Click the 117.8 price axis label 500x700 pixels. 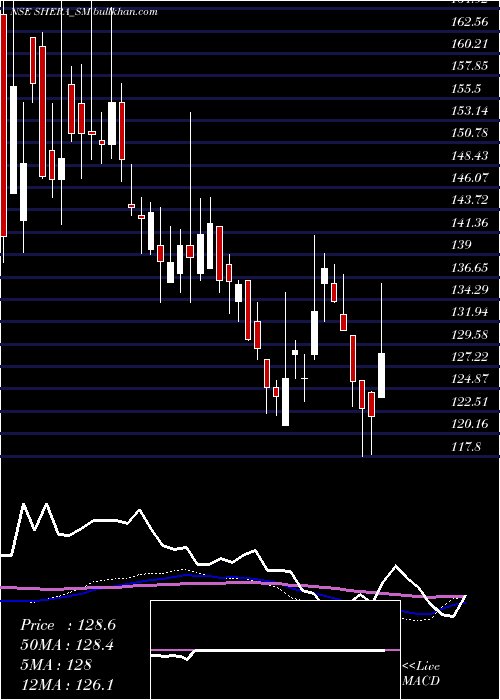(467, 446)
